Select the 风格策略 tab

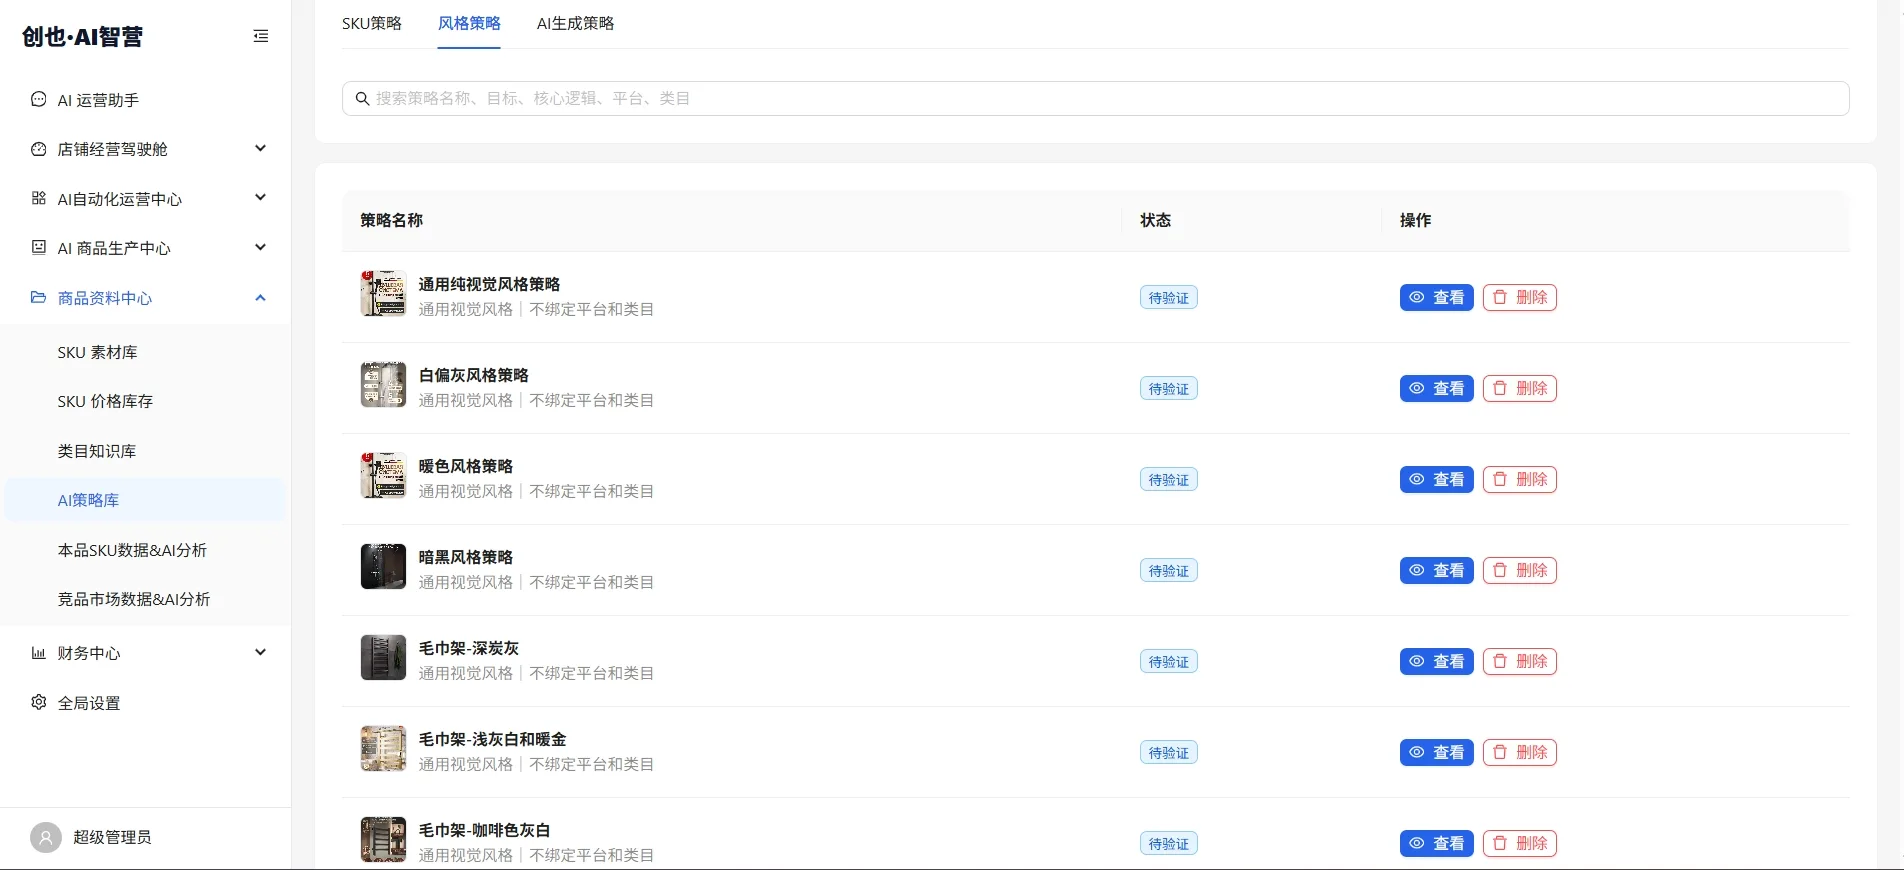click(469, 23)
